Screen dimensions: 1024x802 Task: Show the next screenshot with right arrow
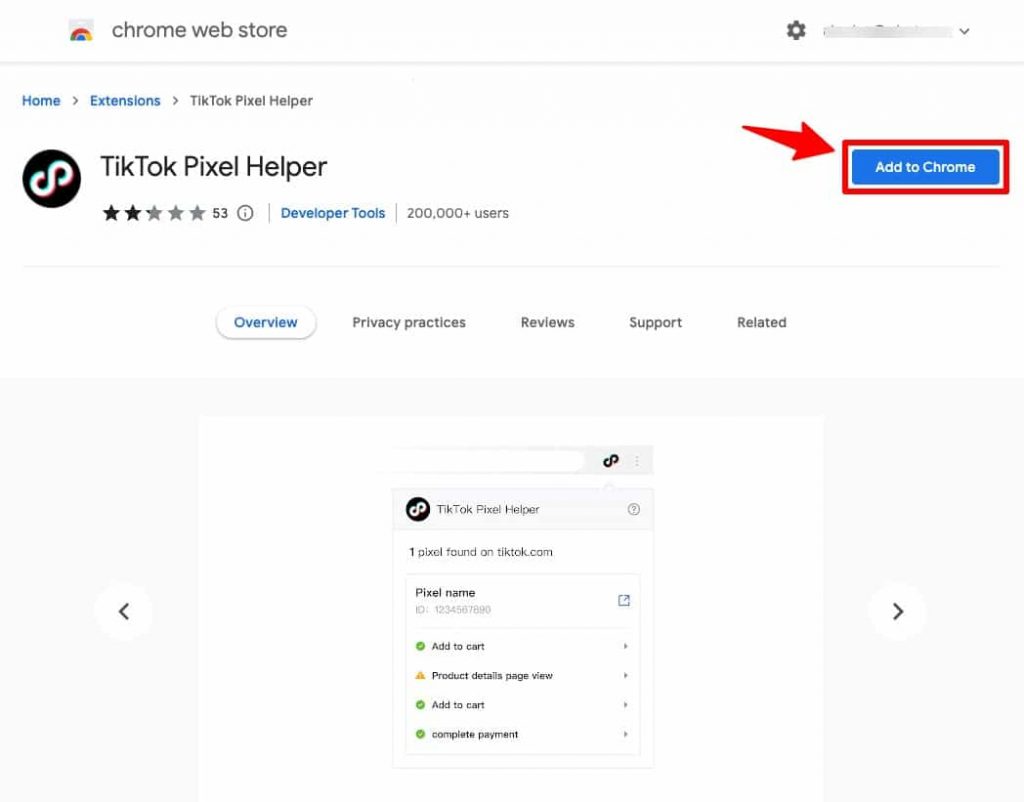coord(897,611)
